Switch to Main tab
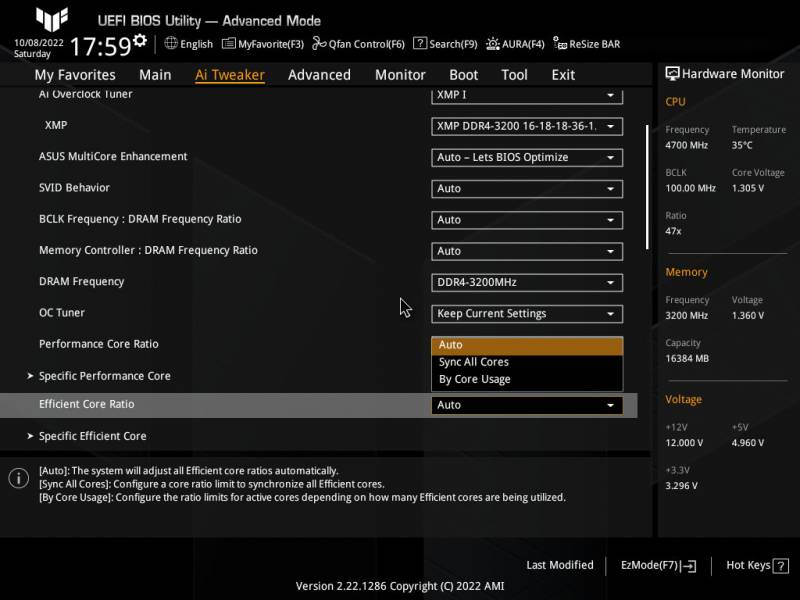The image size is (800, 600). point(155,75)
